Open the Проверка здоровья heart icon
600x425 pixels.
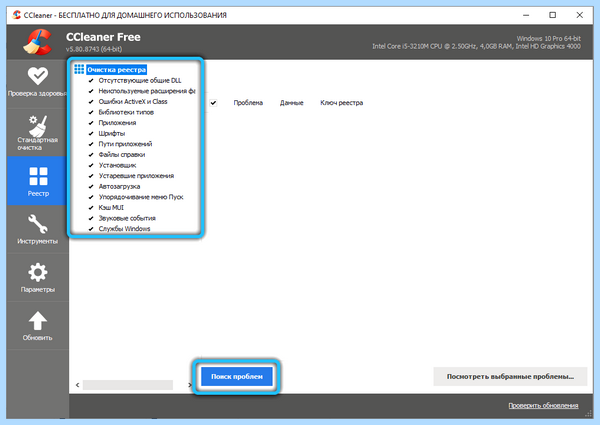click(x=38, y=76)
